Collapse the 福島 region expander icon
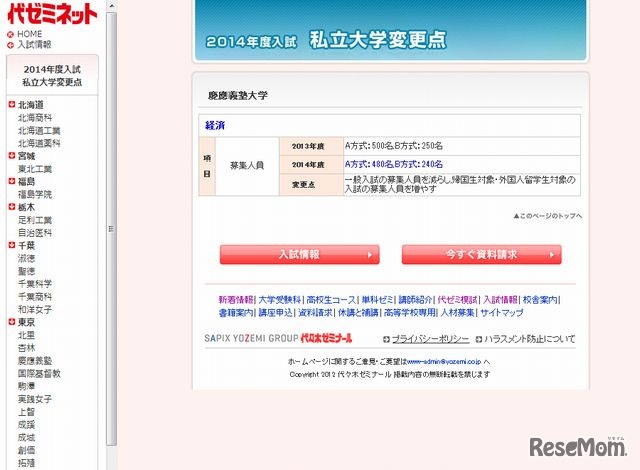Image resolution: width=640 pixels, height=470 pixels. [12, 181]
